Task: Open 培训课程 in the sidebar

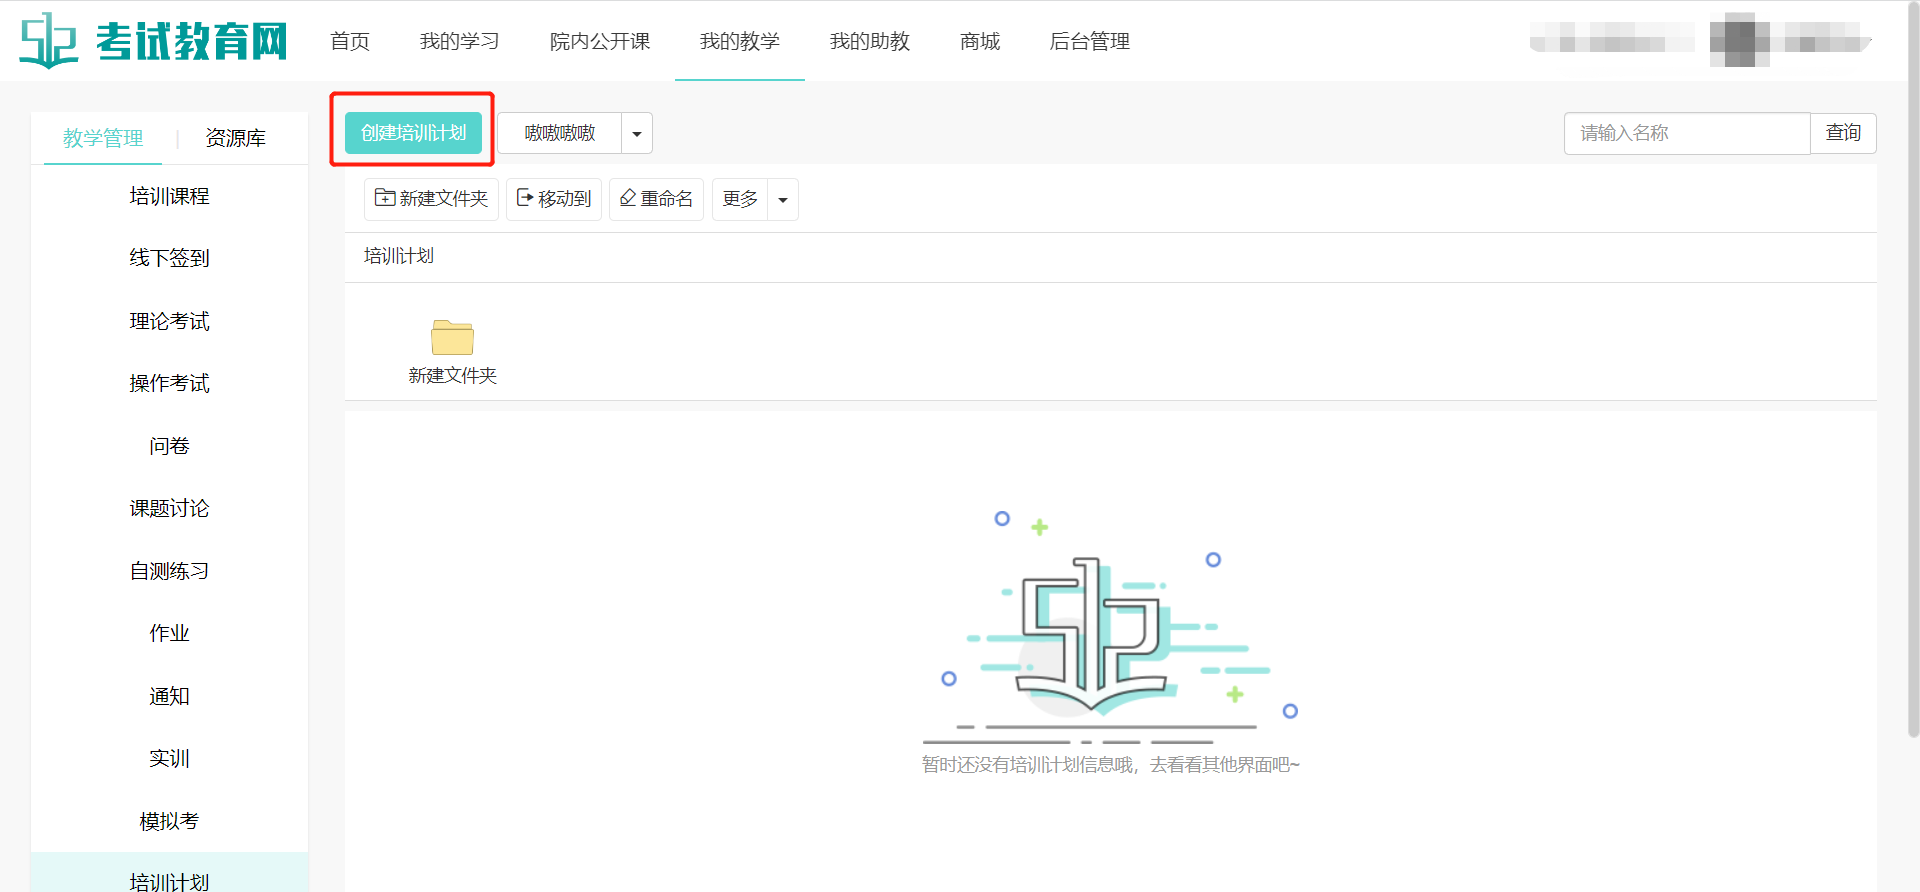Action: point(169,196)
